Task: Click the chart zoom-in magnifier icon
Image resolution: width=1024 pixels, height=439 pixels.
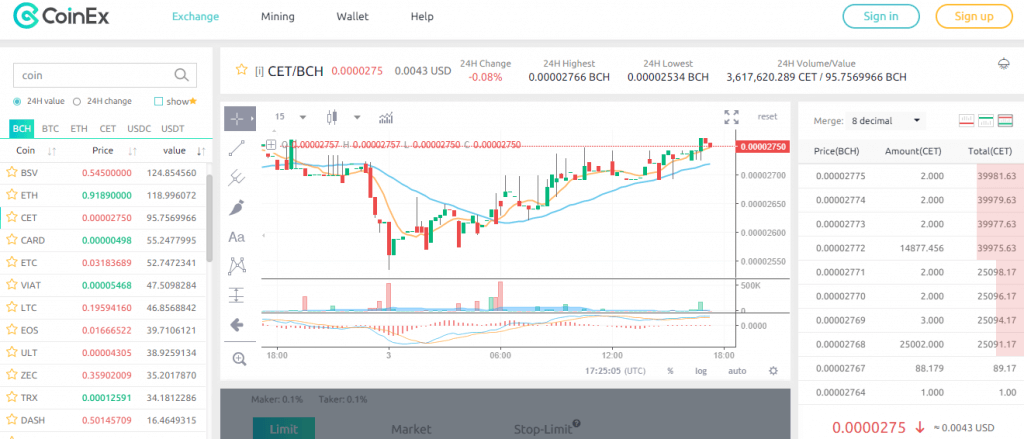Action: click(x=238, y=358)
